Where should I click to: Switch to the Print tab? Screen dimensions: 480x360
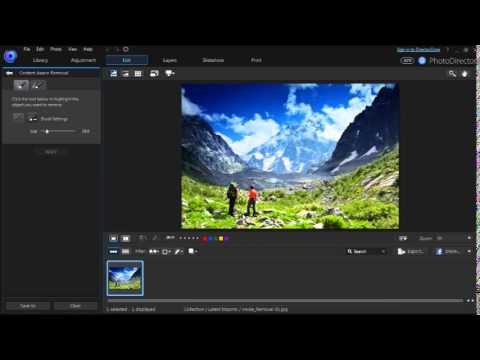pos(256,60)
